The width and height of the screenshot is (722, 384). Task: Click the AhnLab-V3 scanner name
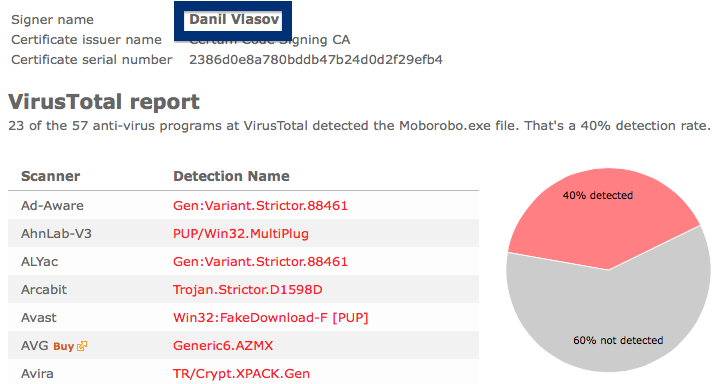pos(56,234)
